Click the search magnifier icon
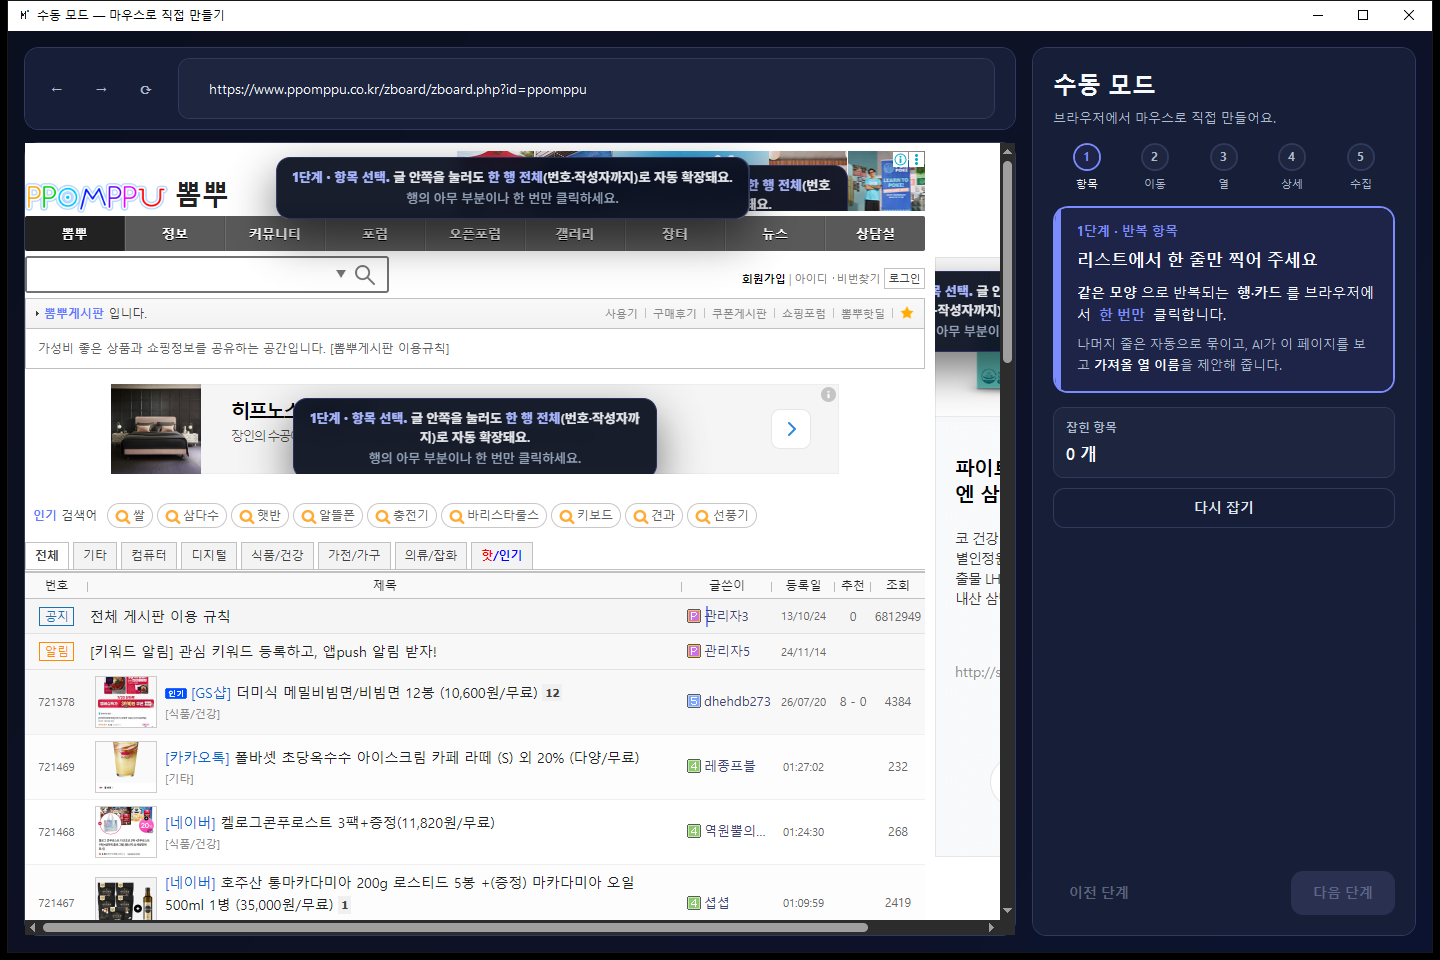This screenshot has height=960, width=1440. pyautogui.click(x=365, y=274)
